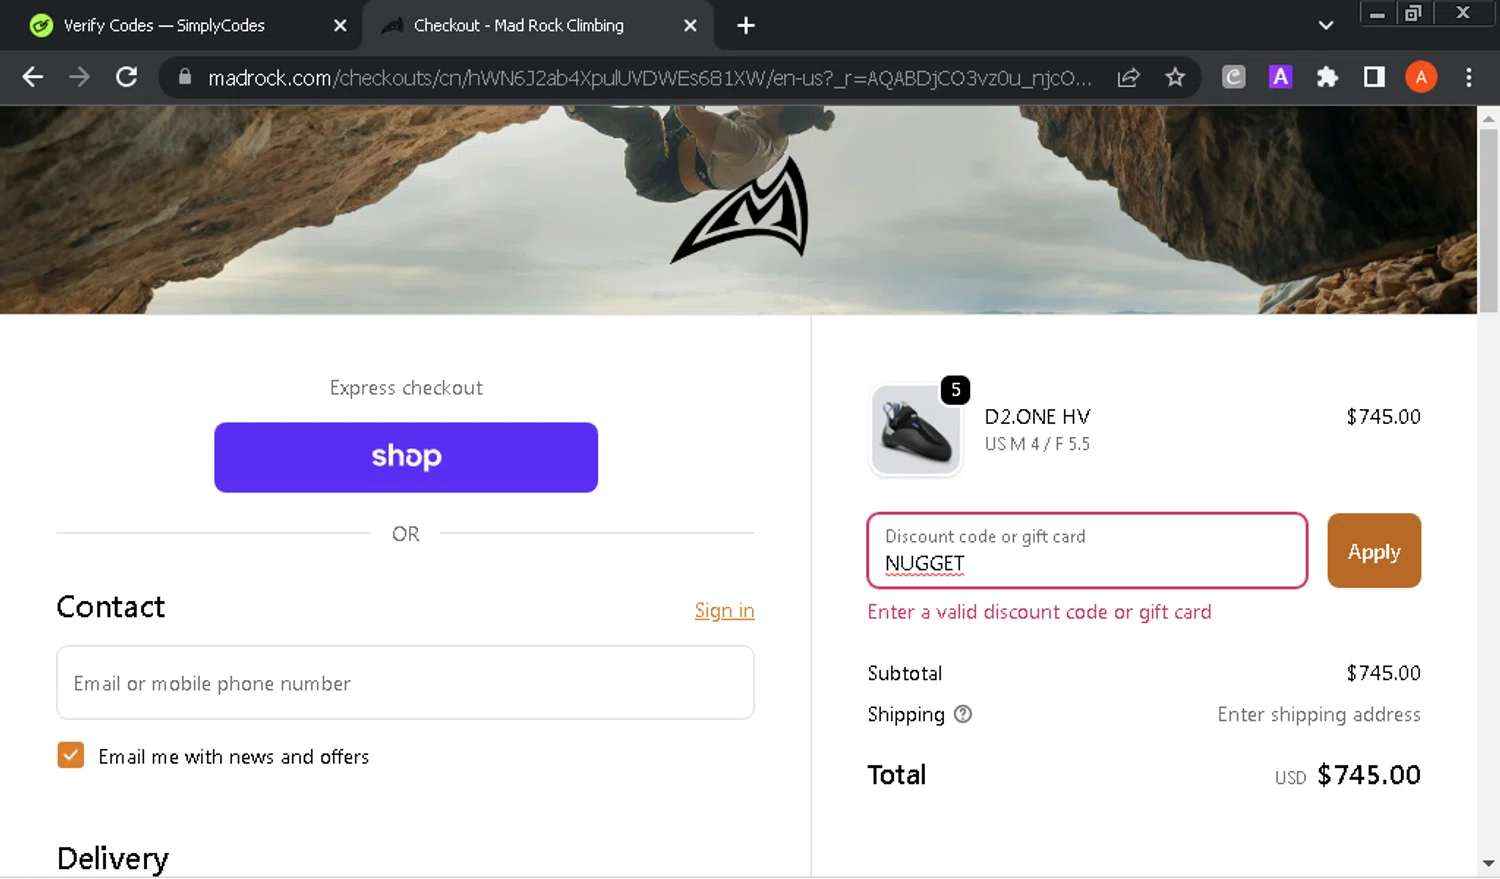Click scrollbar up arrow
1500x879 pixels.
coord(1488,119)
